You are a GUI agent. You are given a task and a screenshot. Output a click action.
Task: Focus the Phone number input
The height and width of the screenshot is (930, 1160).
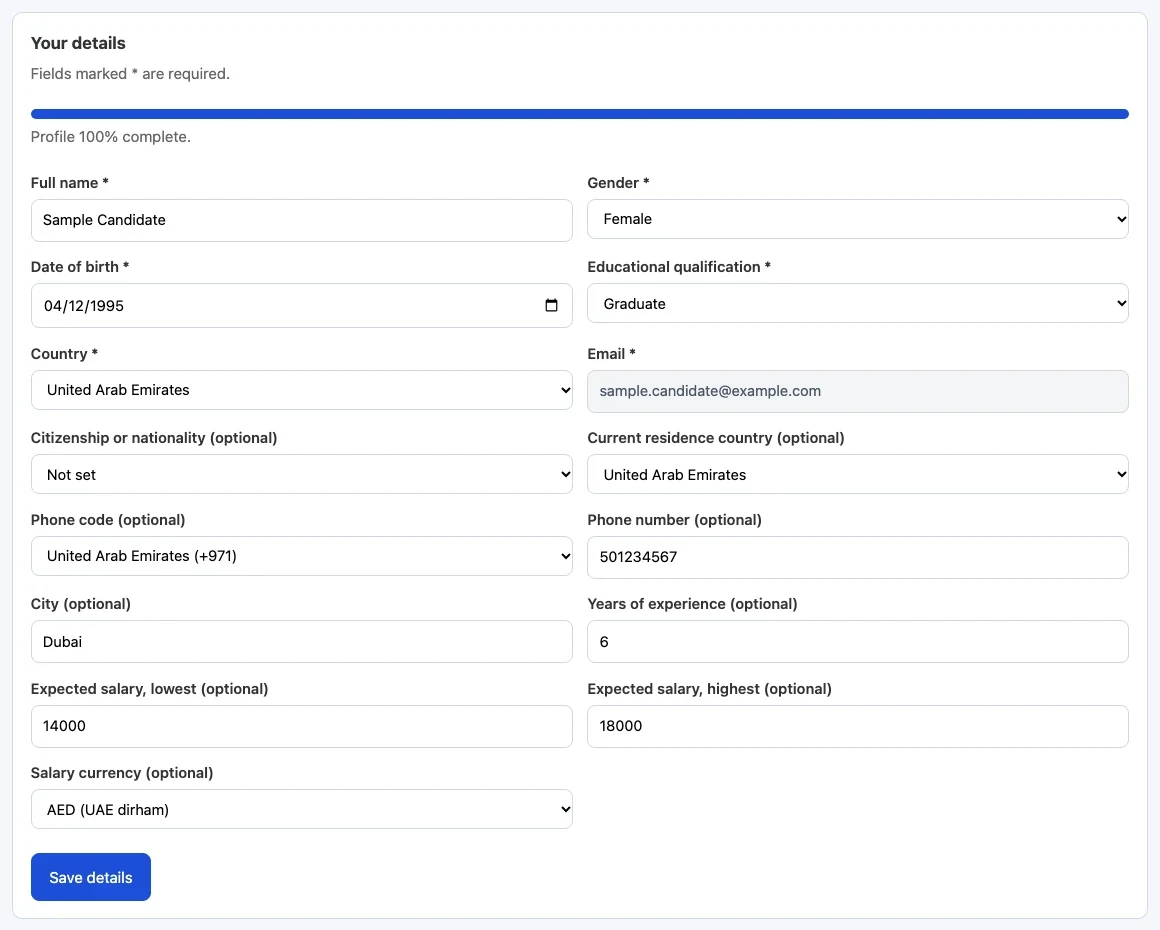coord(857,558)
